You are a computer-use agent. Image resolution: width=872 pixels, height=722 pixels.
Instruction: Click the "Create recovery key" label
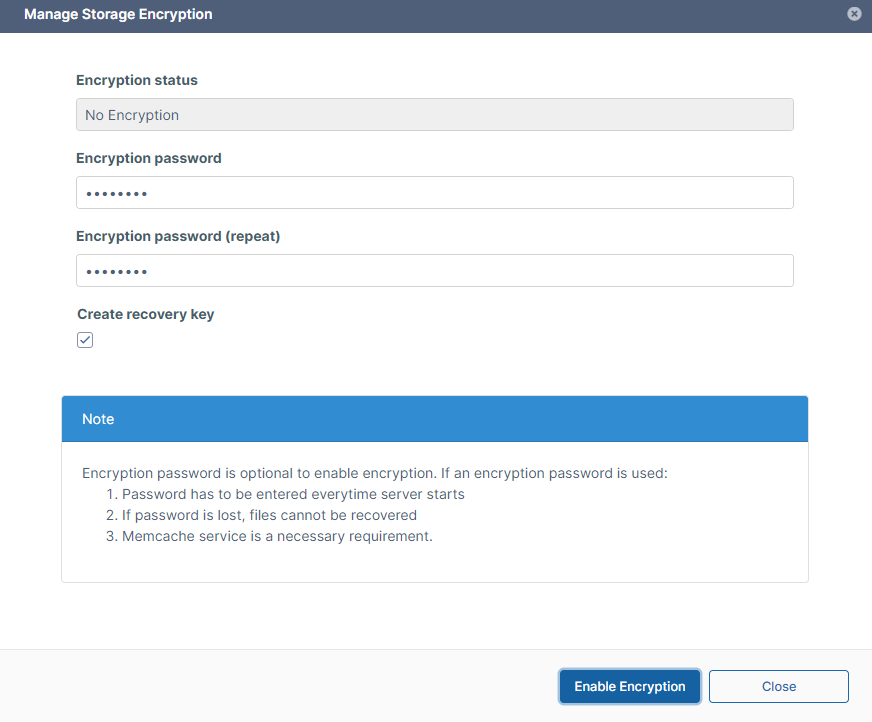pos(146,314)
